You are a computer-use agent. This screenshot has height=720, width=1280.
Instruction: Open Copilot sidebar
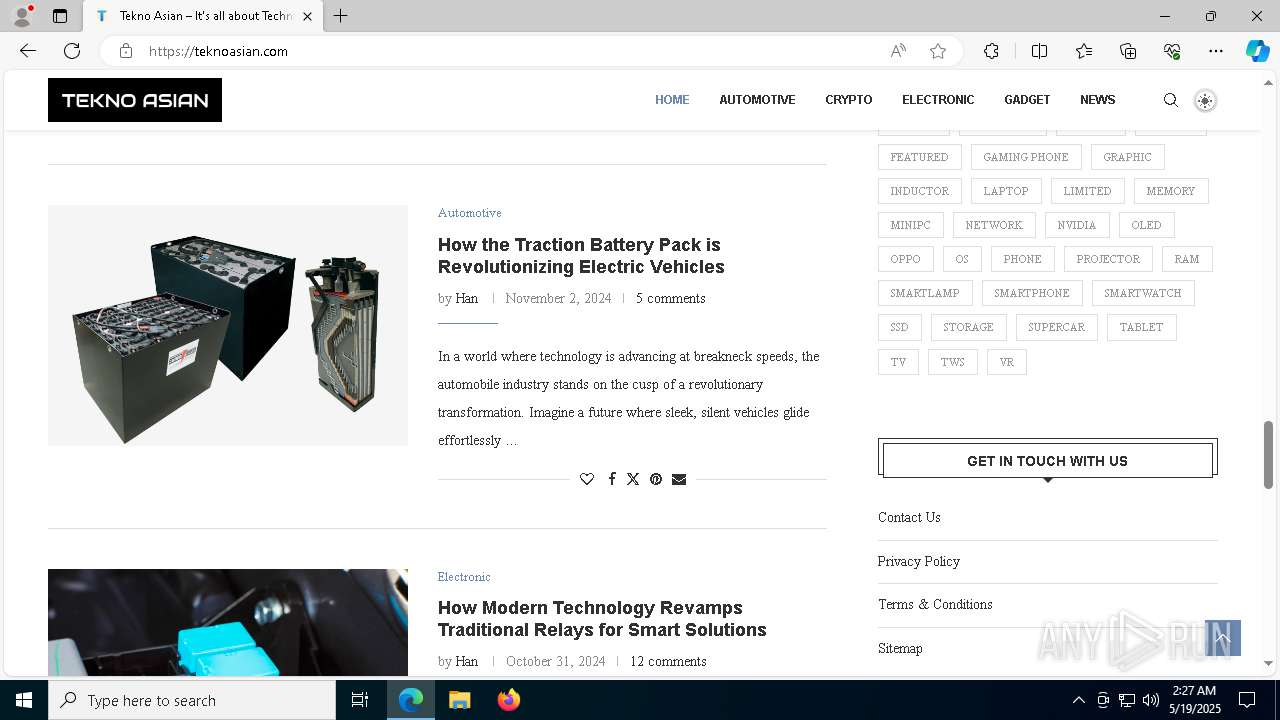click(1257, 51)
